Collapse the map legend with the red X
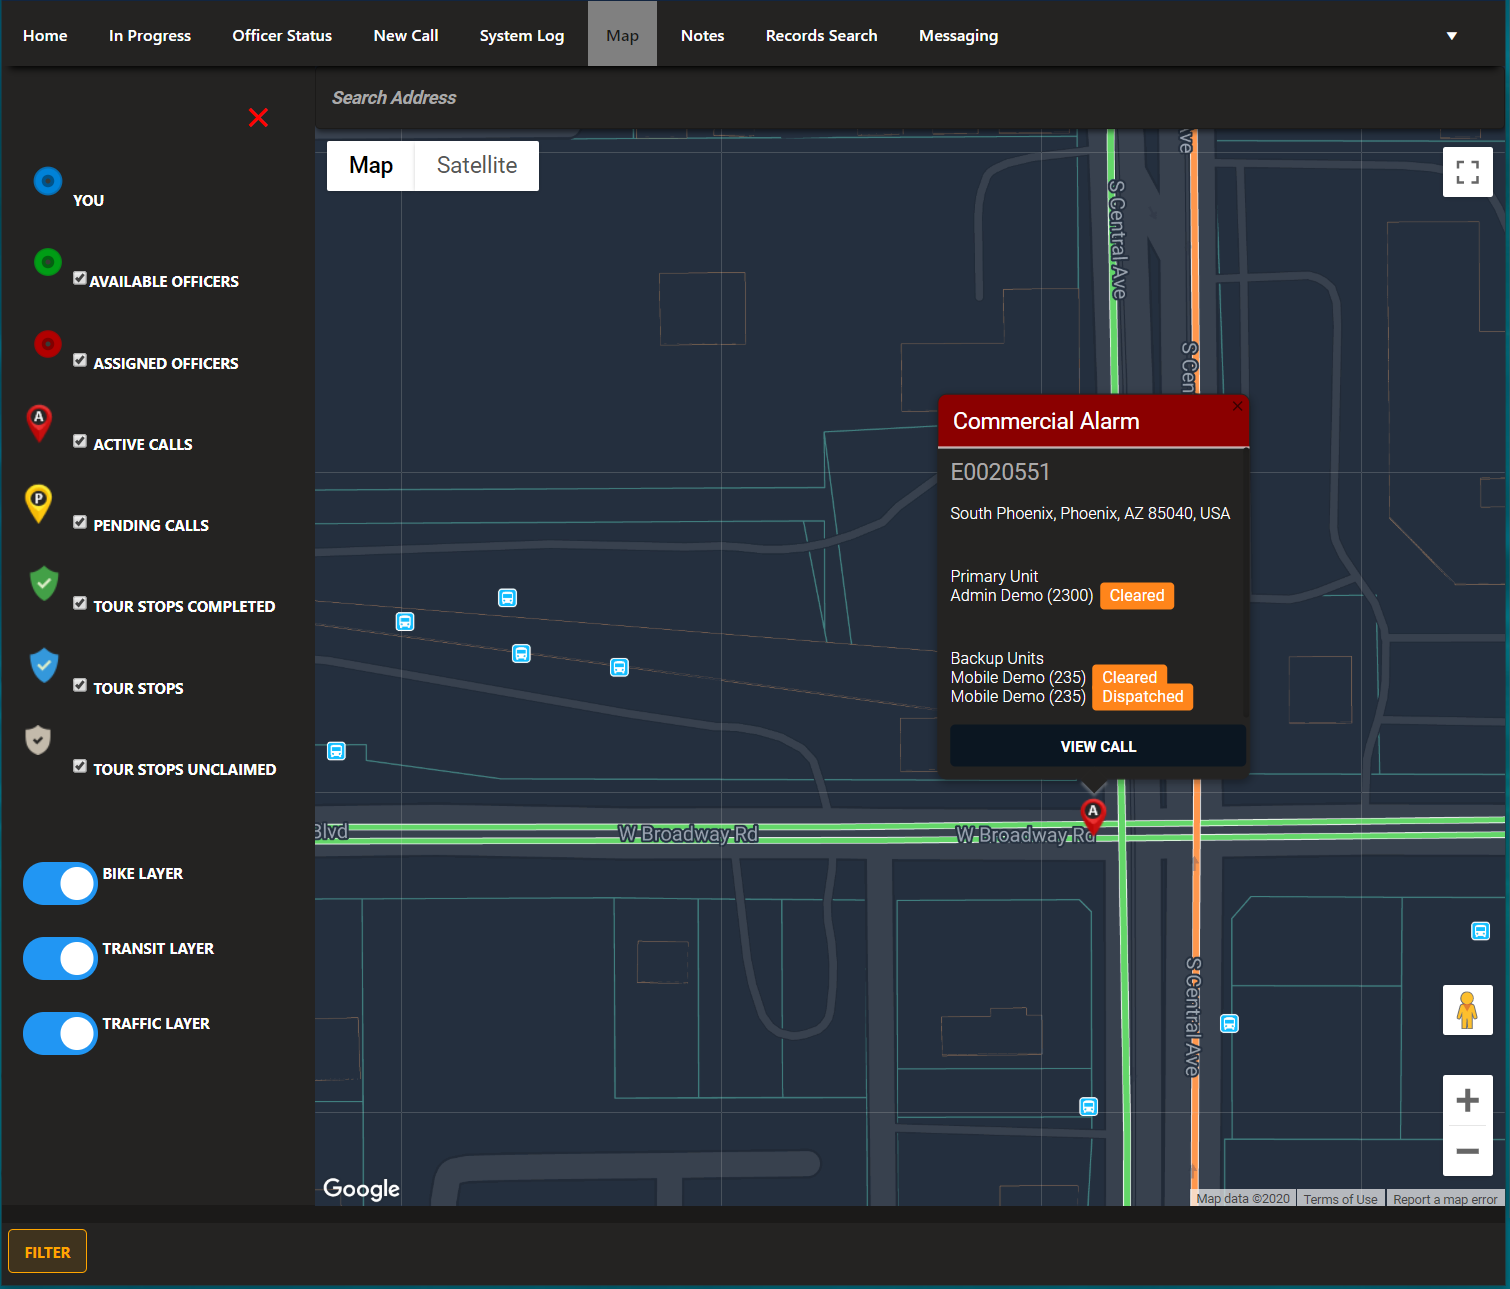The width and height of the screenshot is (1510, 1289). [258, 117]
